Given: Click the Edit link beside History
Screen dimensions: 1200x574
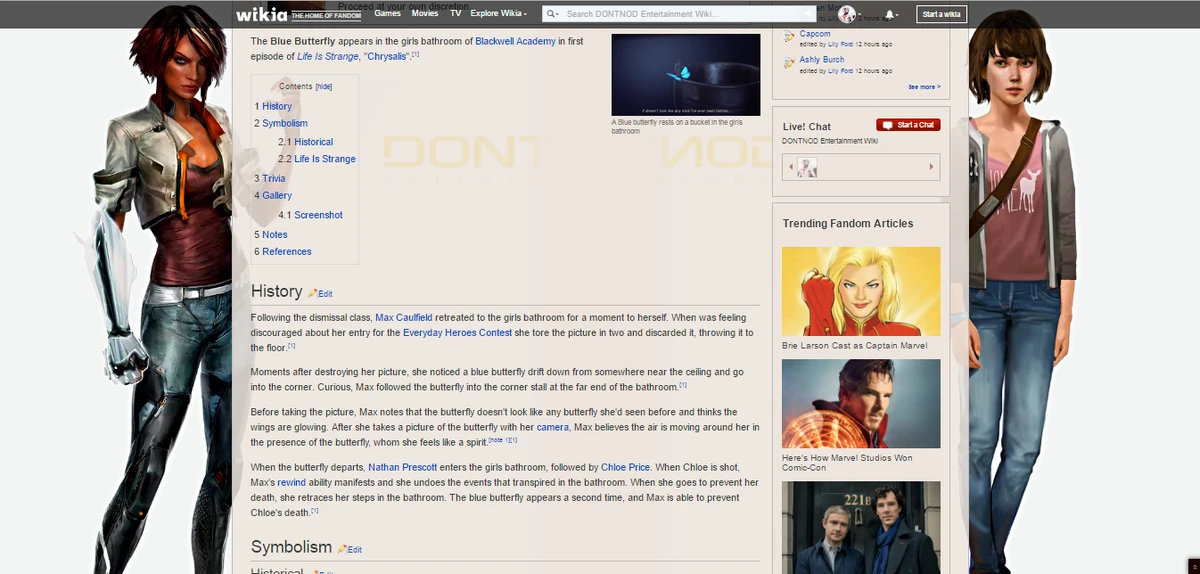Looking at the screenshot, I should [325, 294].
